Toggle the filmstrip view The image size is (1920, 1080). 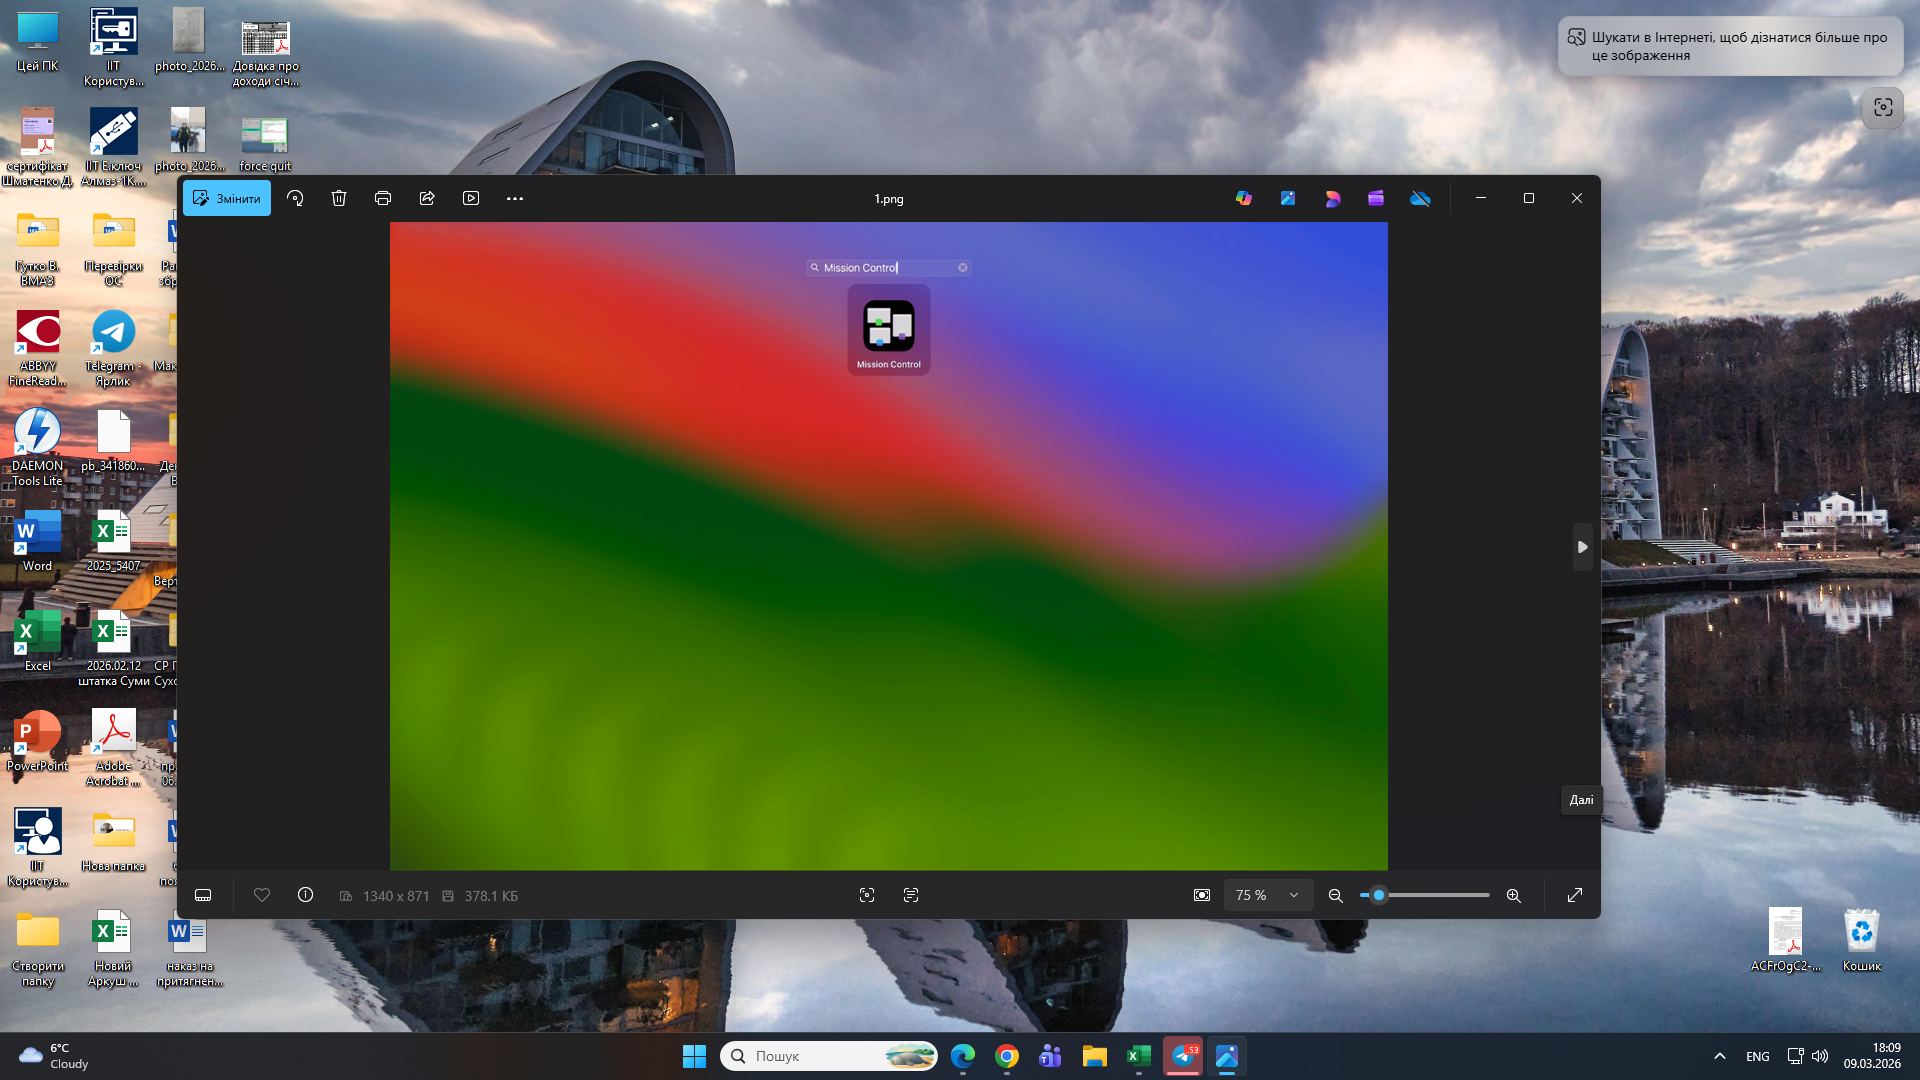pos(203,895)
